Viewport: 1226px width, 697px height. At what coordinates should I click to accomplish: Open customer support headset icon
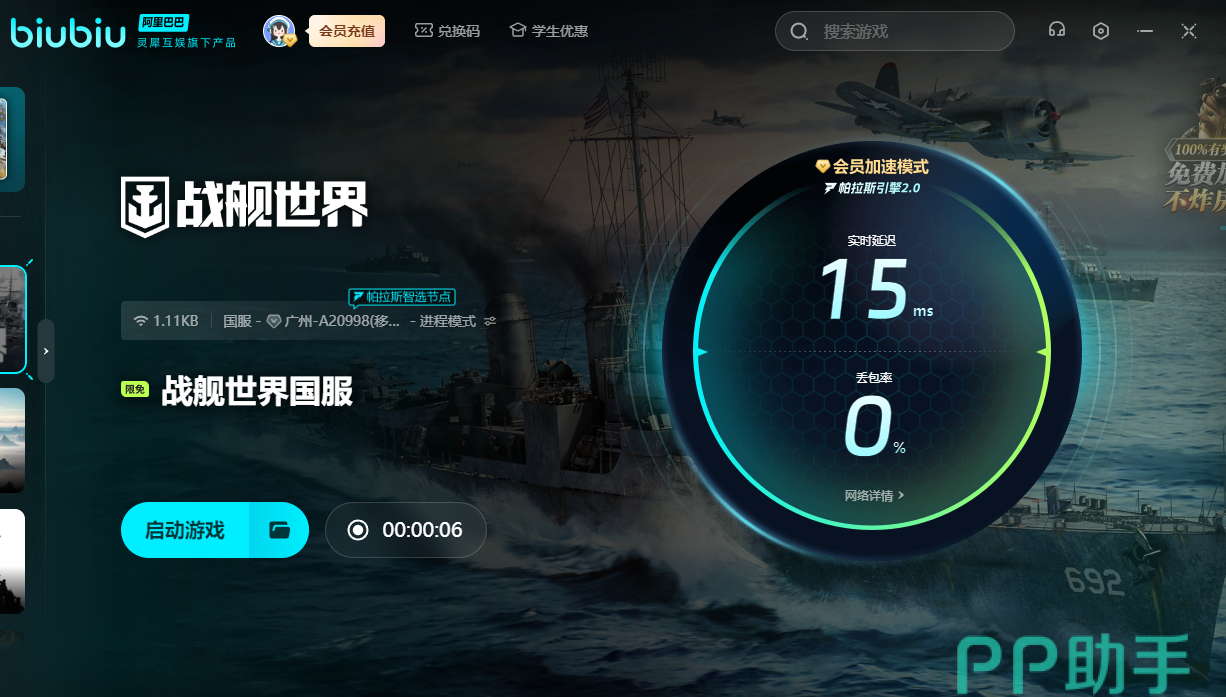tap(1056, 31)
